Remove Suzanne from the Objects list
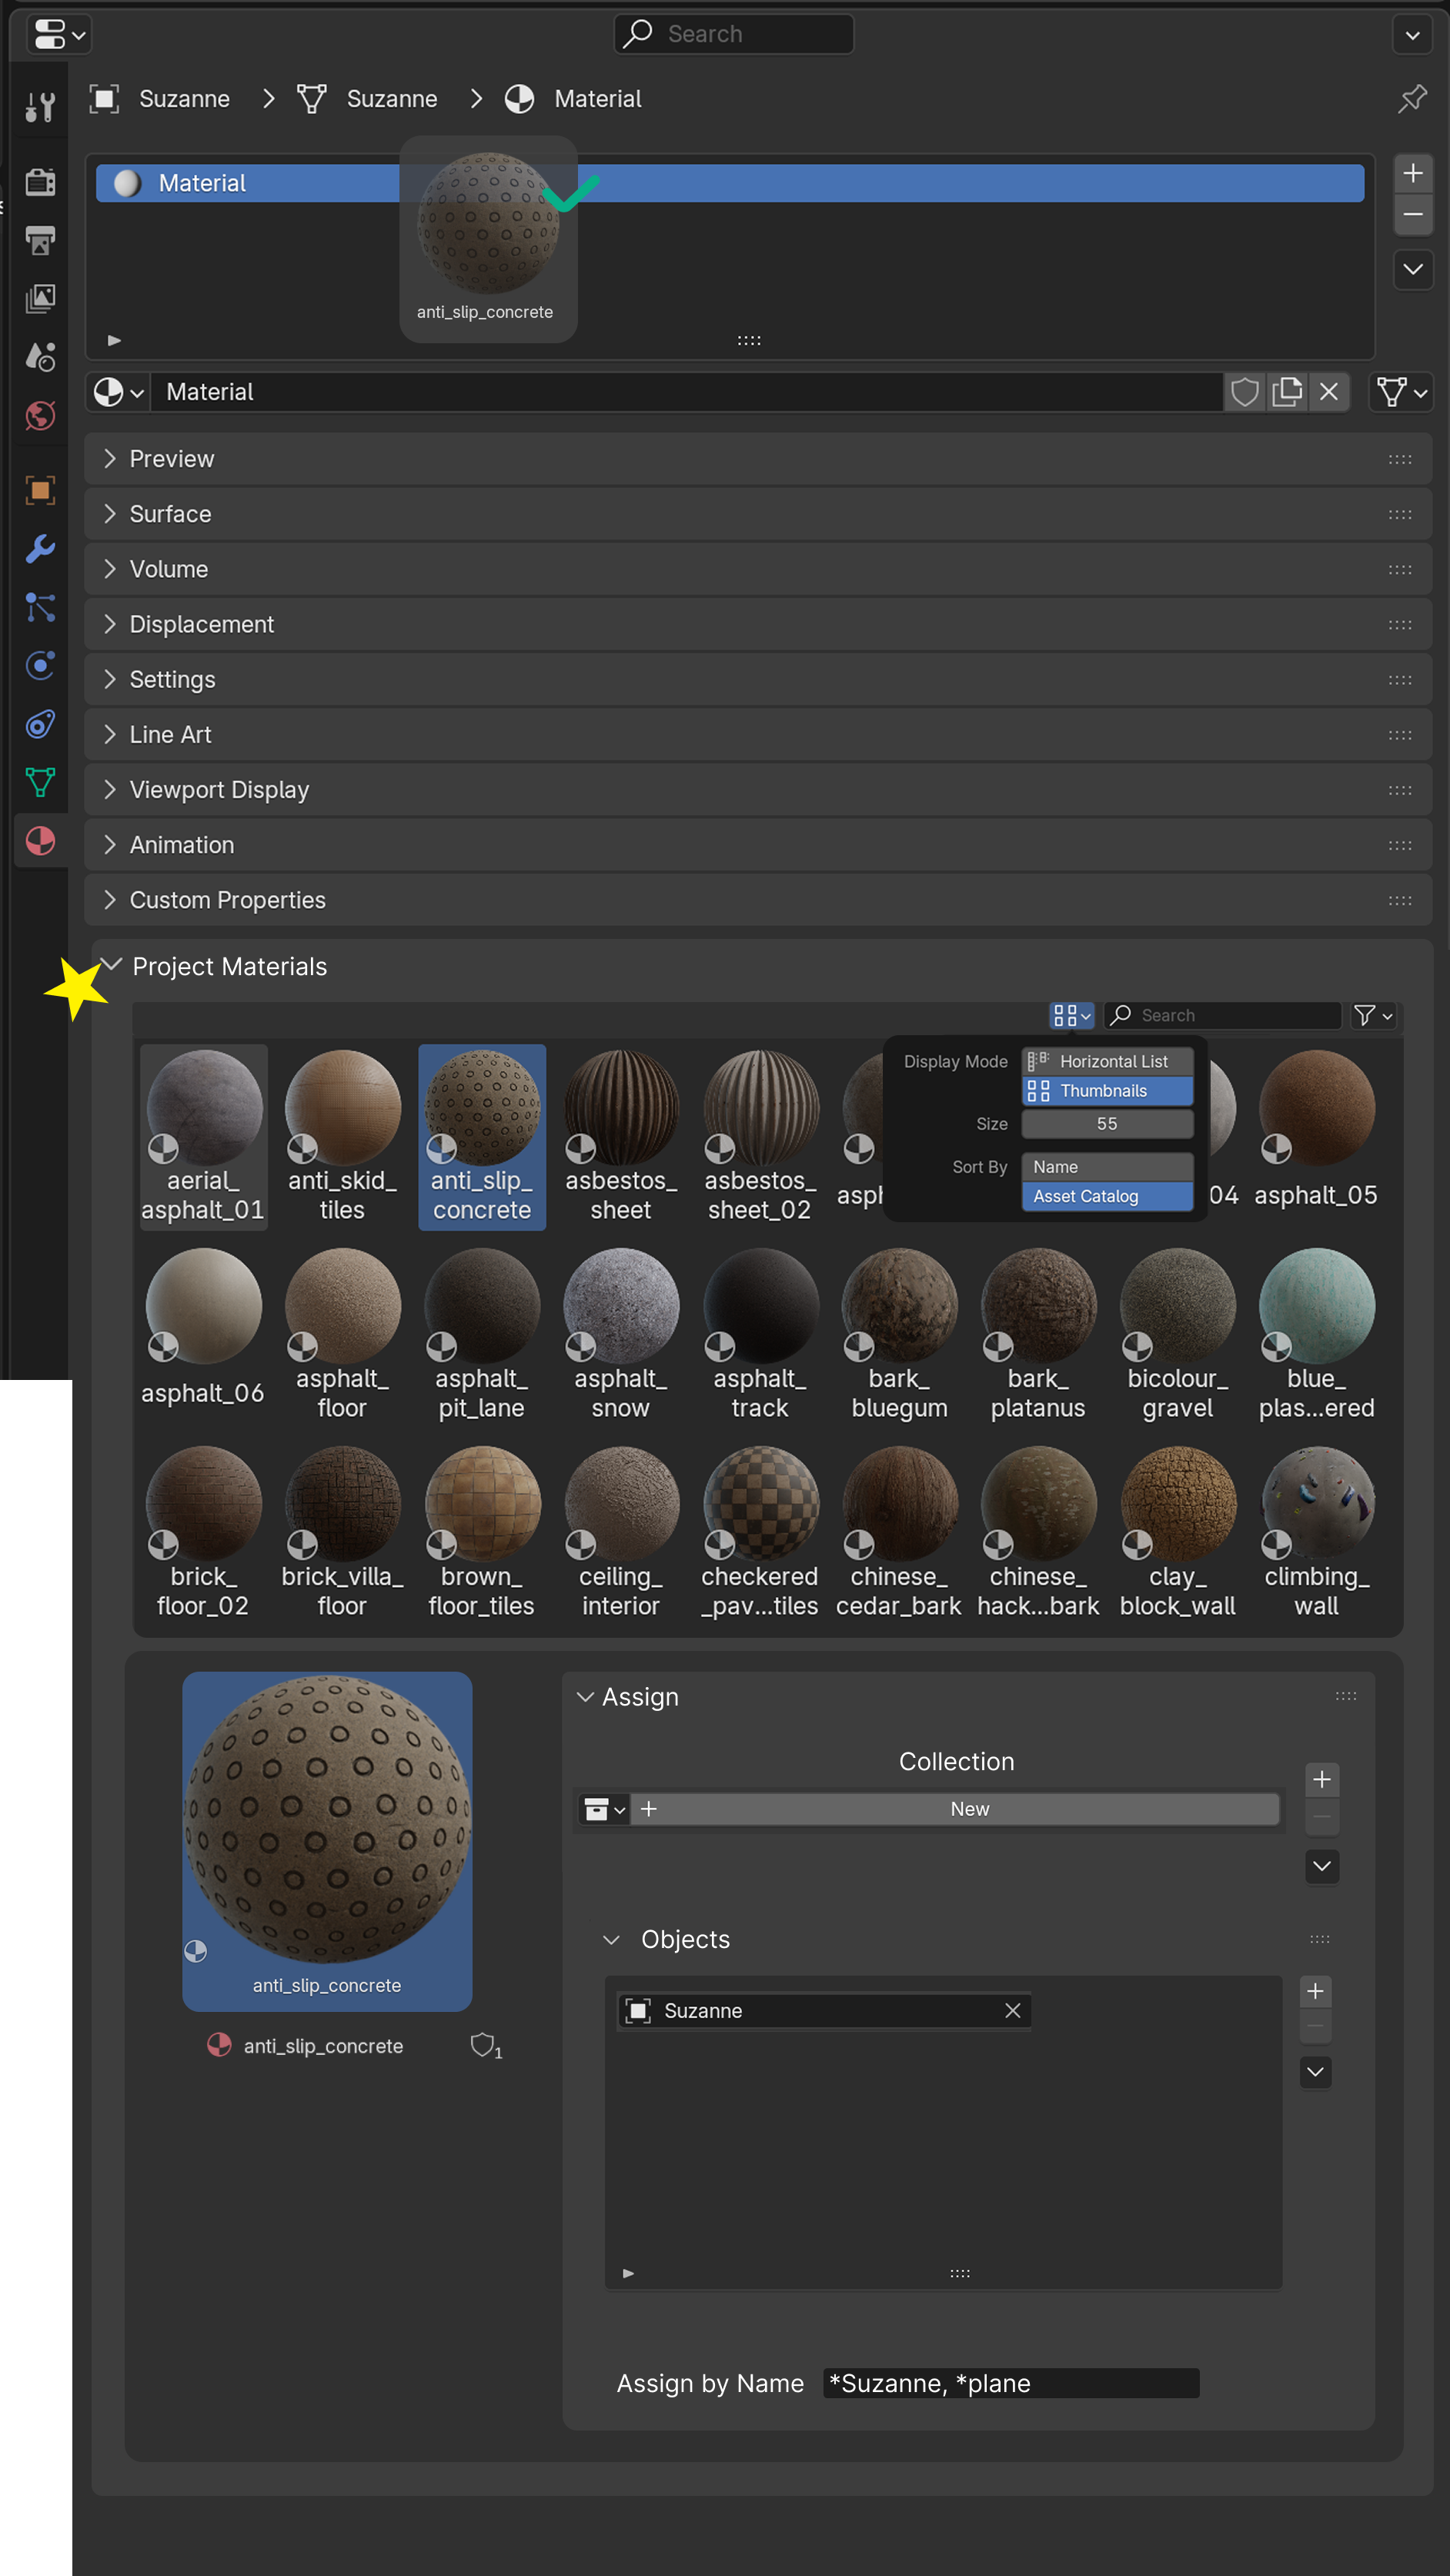 point(1012,2010)
